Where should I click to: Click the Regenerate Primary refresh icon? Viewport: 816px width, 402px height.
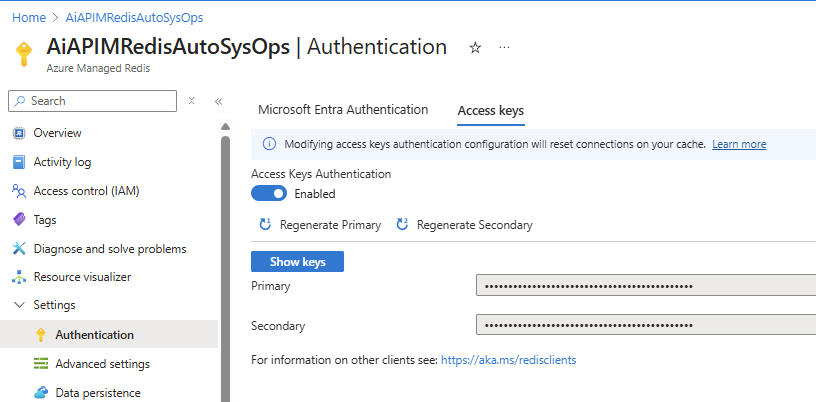pos(265,225)
